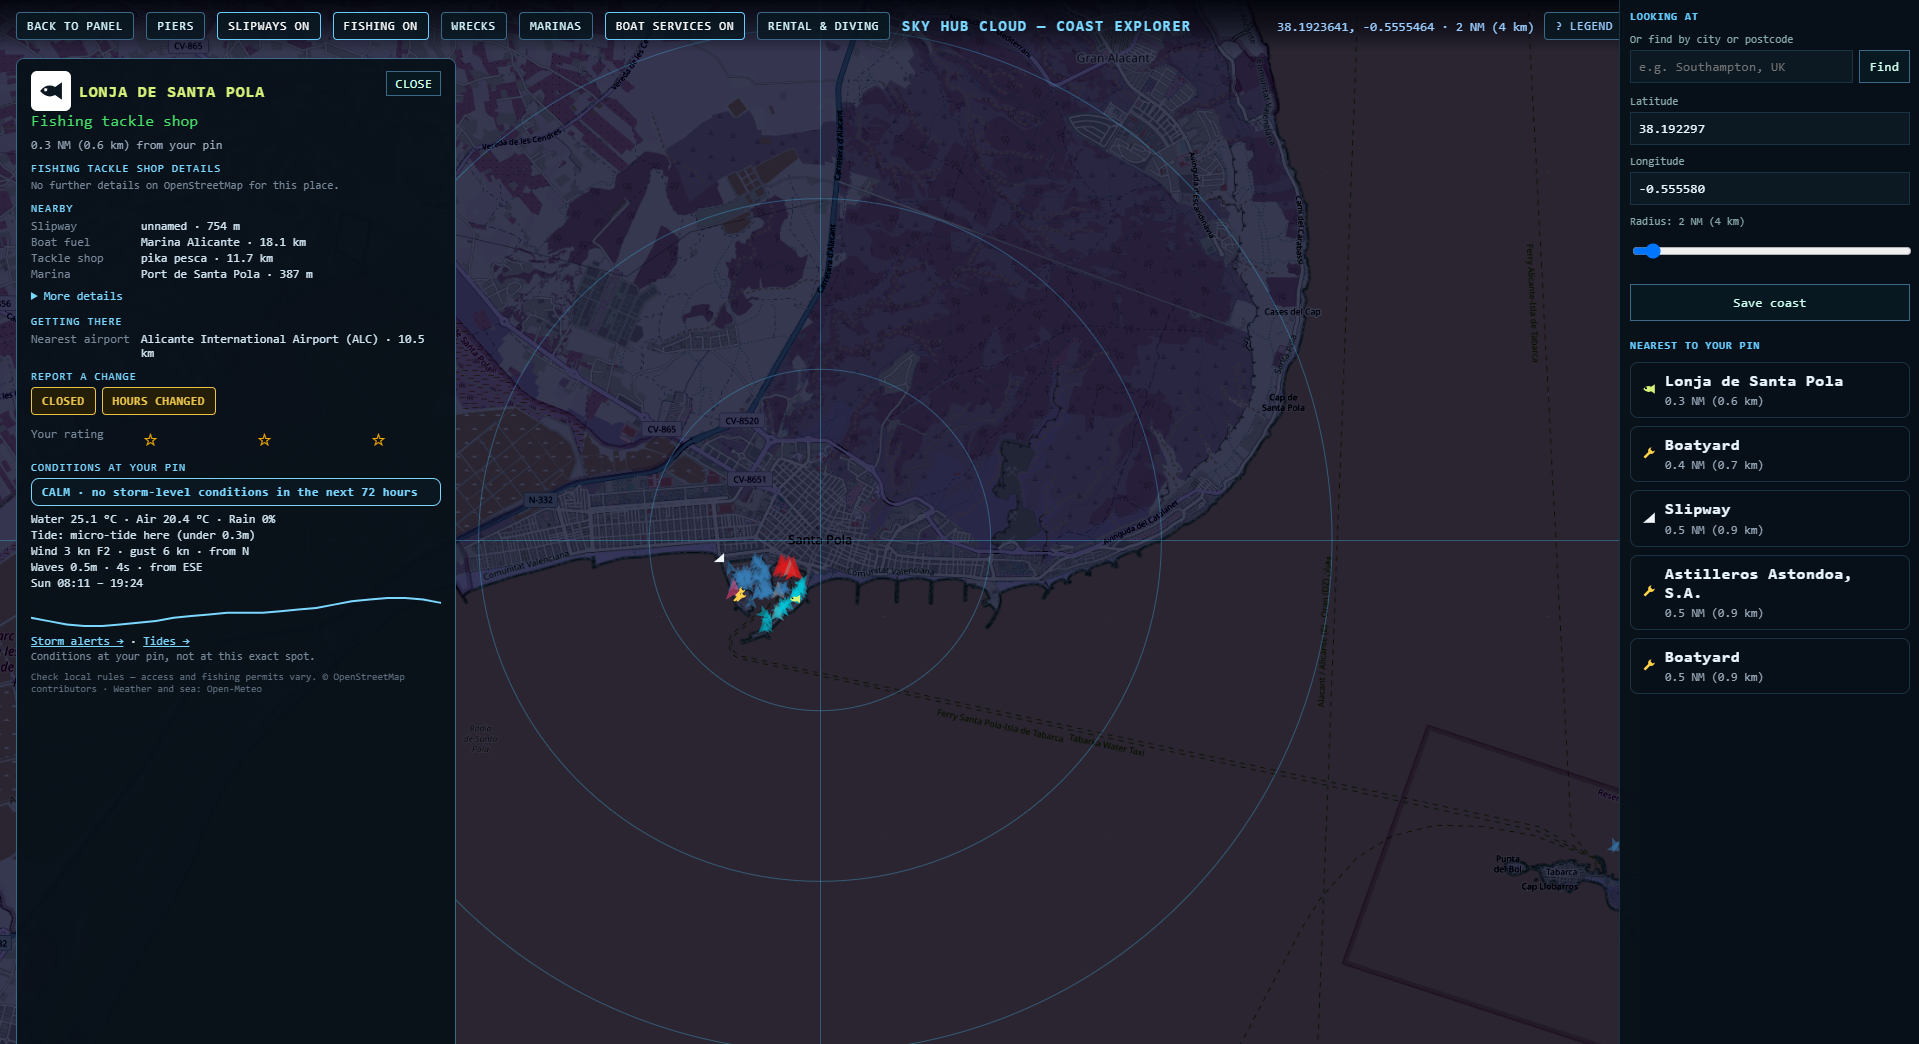
Task: Focus the city or postcode search field
Action: (x=1741, y=67)
